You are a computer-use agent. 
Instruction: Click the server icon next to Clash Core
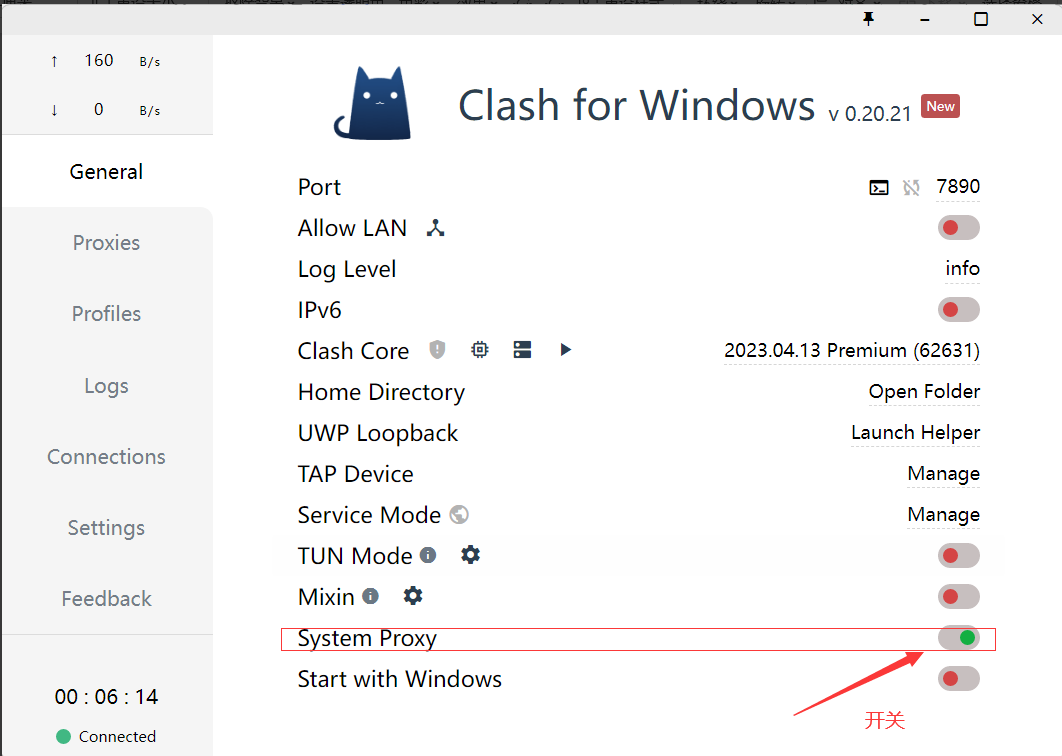[522, 350]
